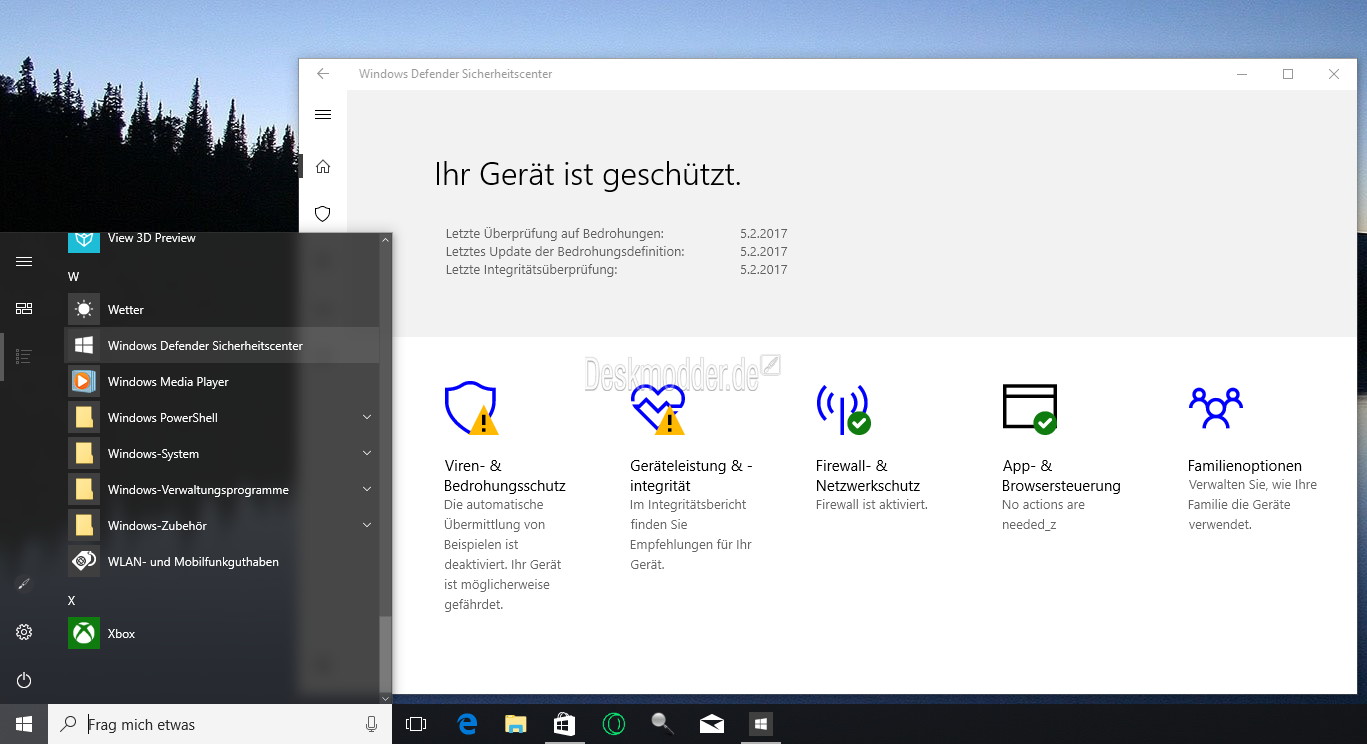
Task: Click the Viren- & Bedrohungsschutz heading
Action: pyautogui.click(x=505, y=476)
